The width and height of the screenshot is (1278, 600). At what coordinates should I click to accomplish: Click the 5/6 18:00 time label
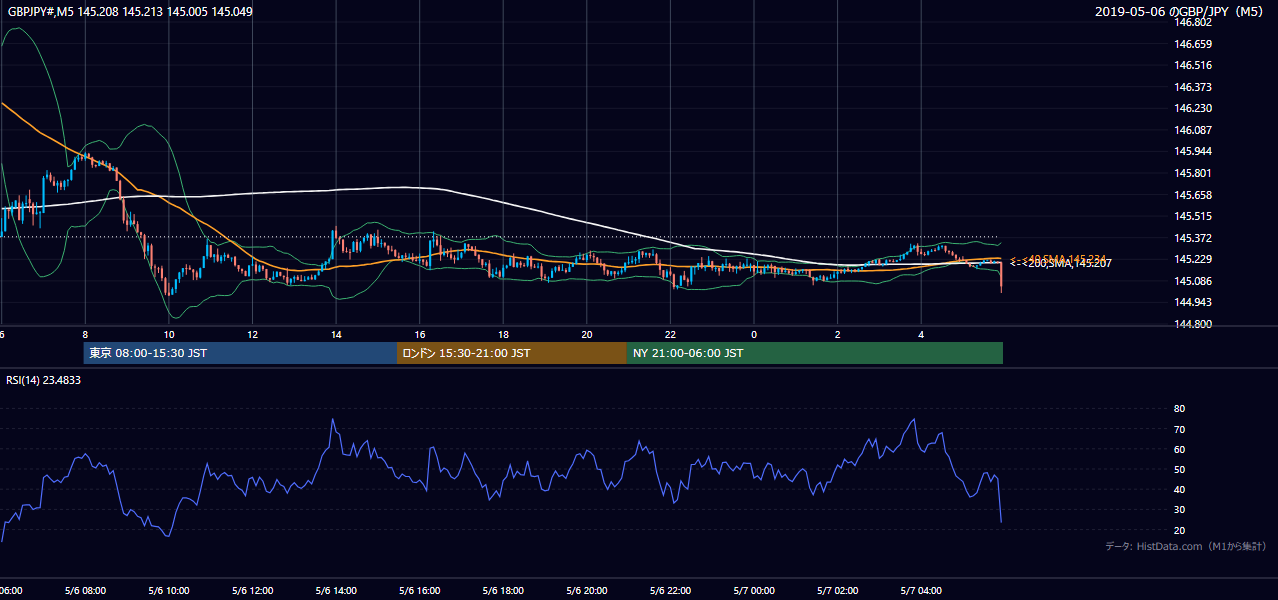pyautogui.click(x=503, y=590)
